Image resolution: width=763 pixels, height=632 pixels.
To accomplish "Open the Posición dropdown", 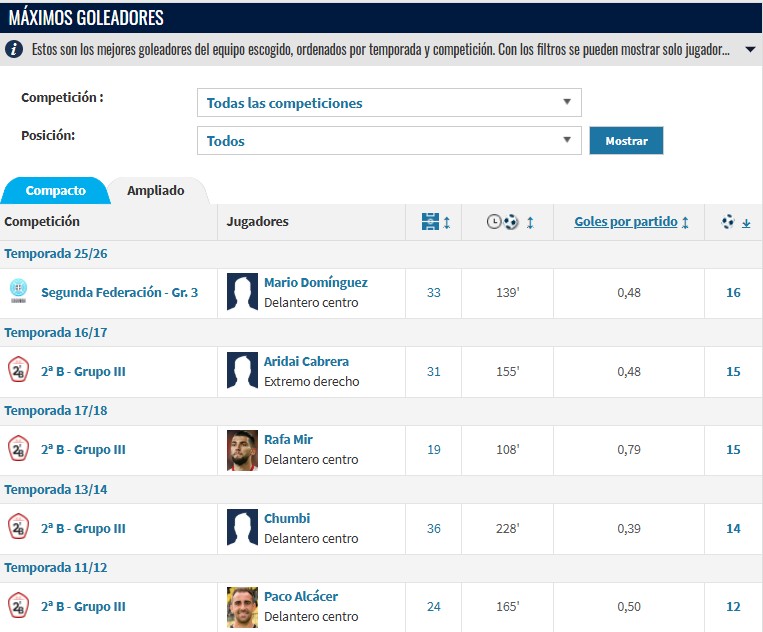I will point(389,141).
